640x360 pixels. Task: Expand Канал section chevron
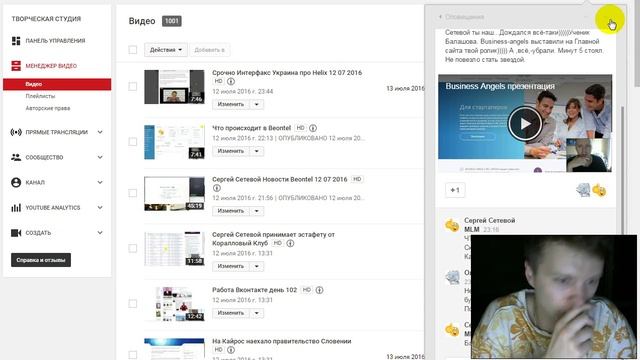[x=100, y=182]
